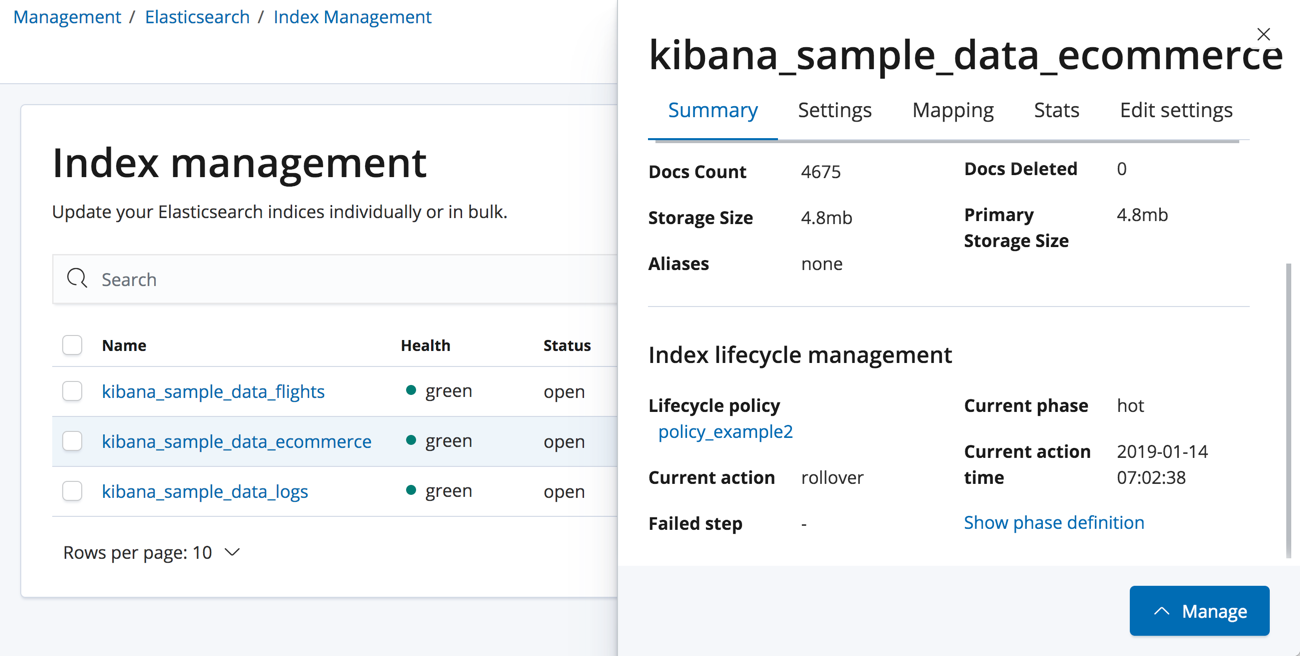The height and width of the screenshot is (656, 1300).
Task: Expand Show phase definition
Action: click(1054, 522)
